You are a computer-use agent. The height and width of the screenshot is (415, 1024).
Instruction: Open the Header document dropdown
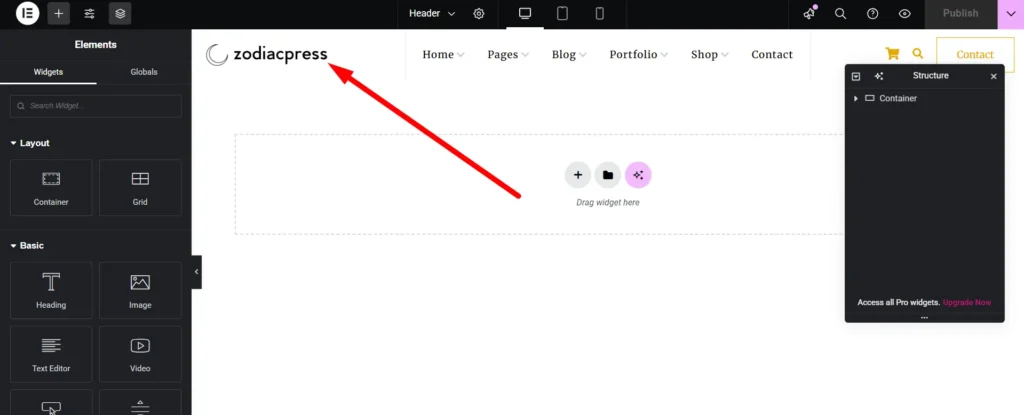[432, 14]
